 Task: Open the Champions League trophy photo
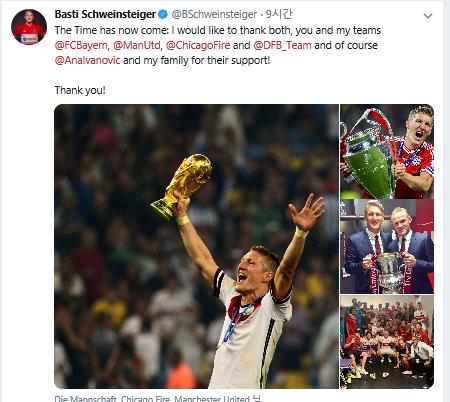click(387, 151)
